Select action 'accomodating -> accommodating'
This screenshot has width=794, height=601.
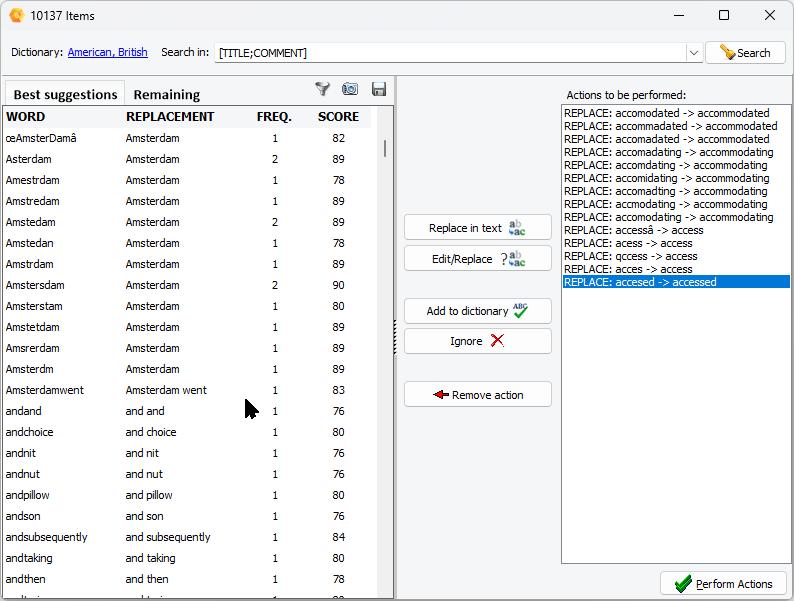[x=676, y=217]
